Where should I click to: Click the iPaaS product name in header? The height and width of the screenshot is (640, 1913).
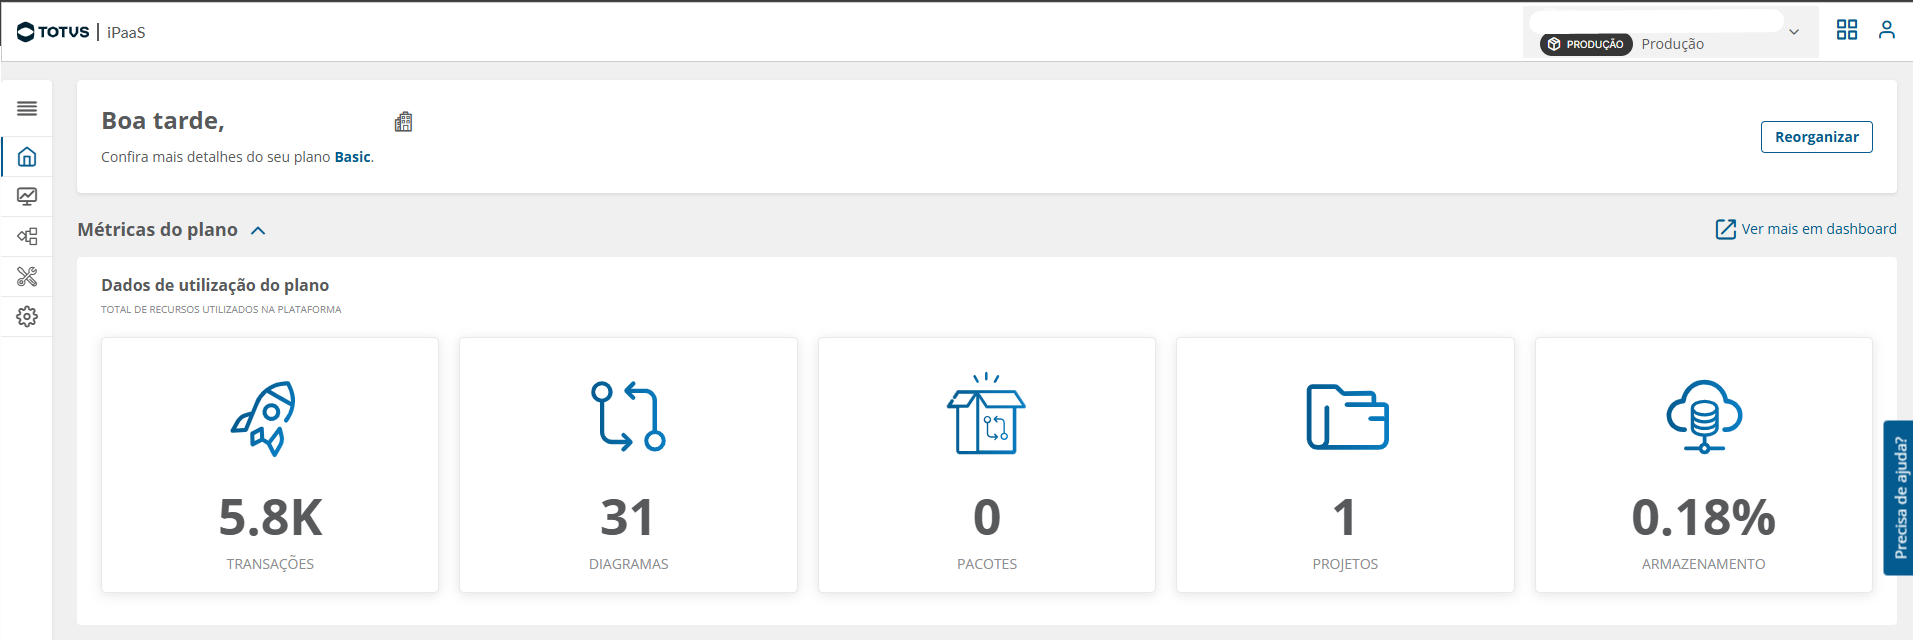pyautogui.click(x=126, y=32)
